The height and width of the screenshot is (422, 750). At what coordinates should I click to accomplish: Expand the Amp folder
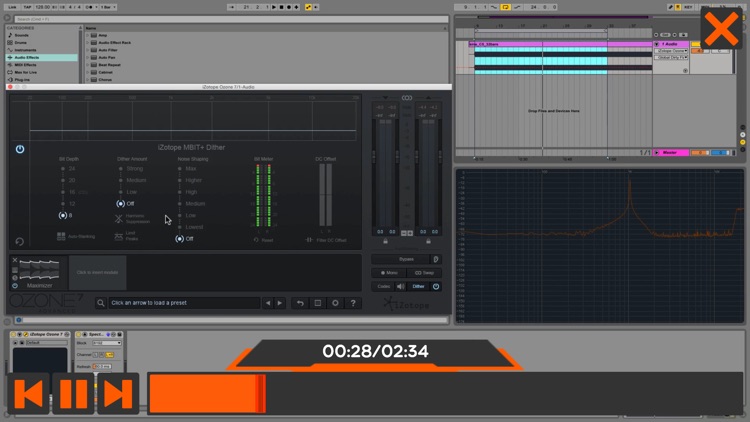coord(88,35)
